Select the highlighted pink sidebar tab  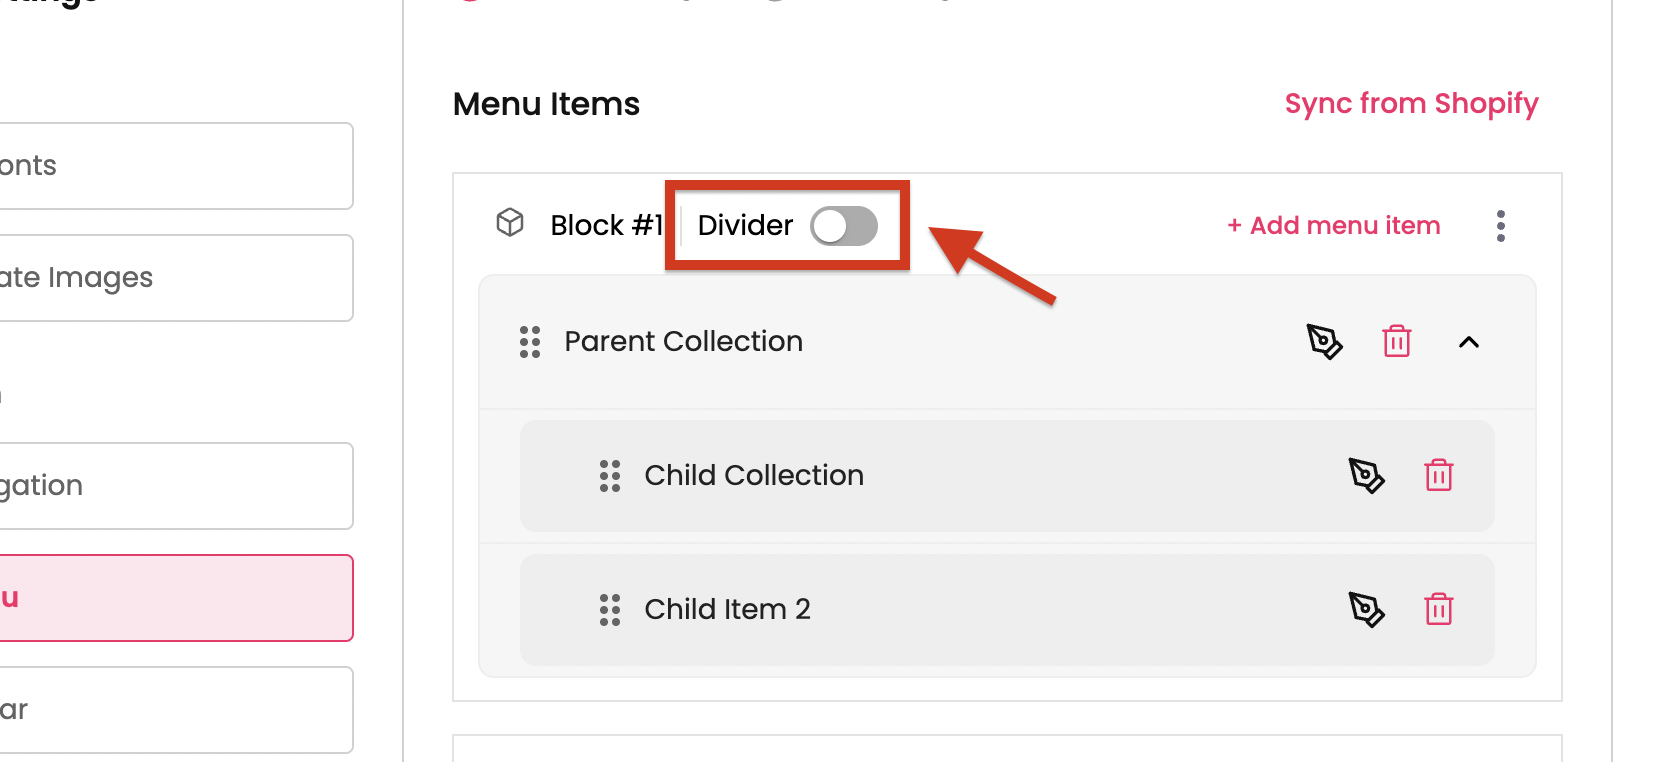[175, 598]
